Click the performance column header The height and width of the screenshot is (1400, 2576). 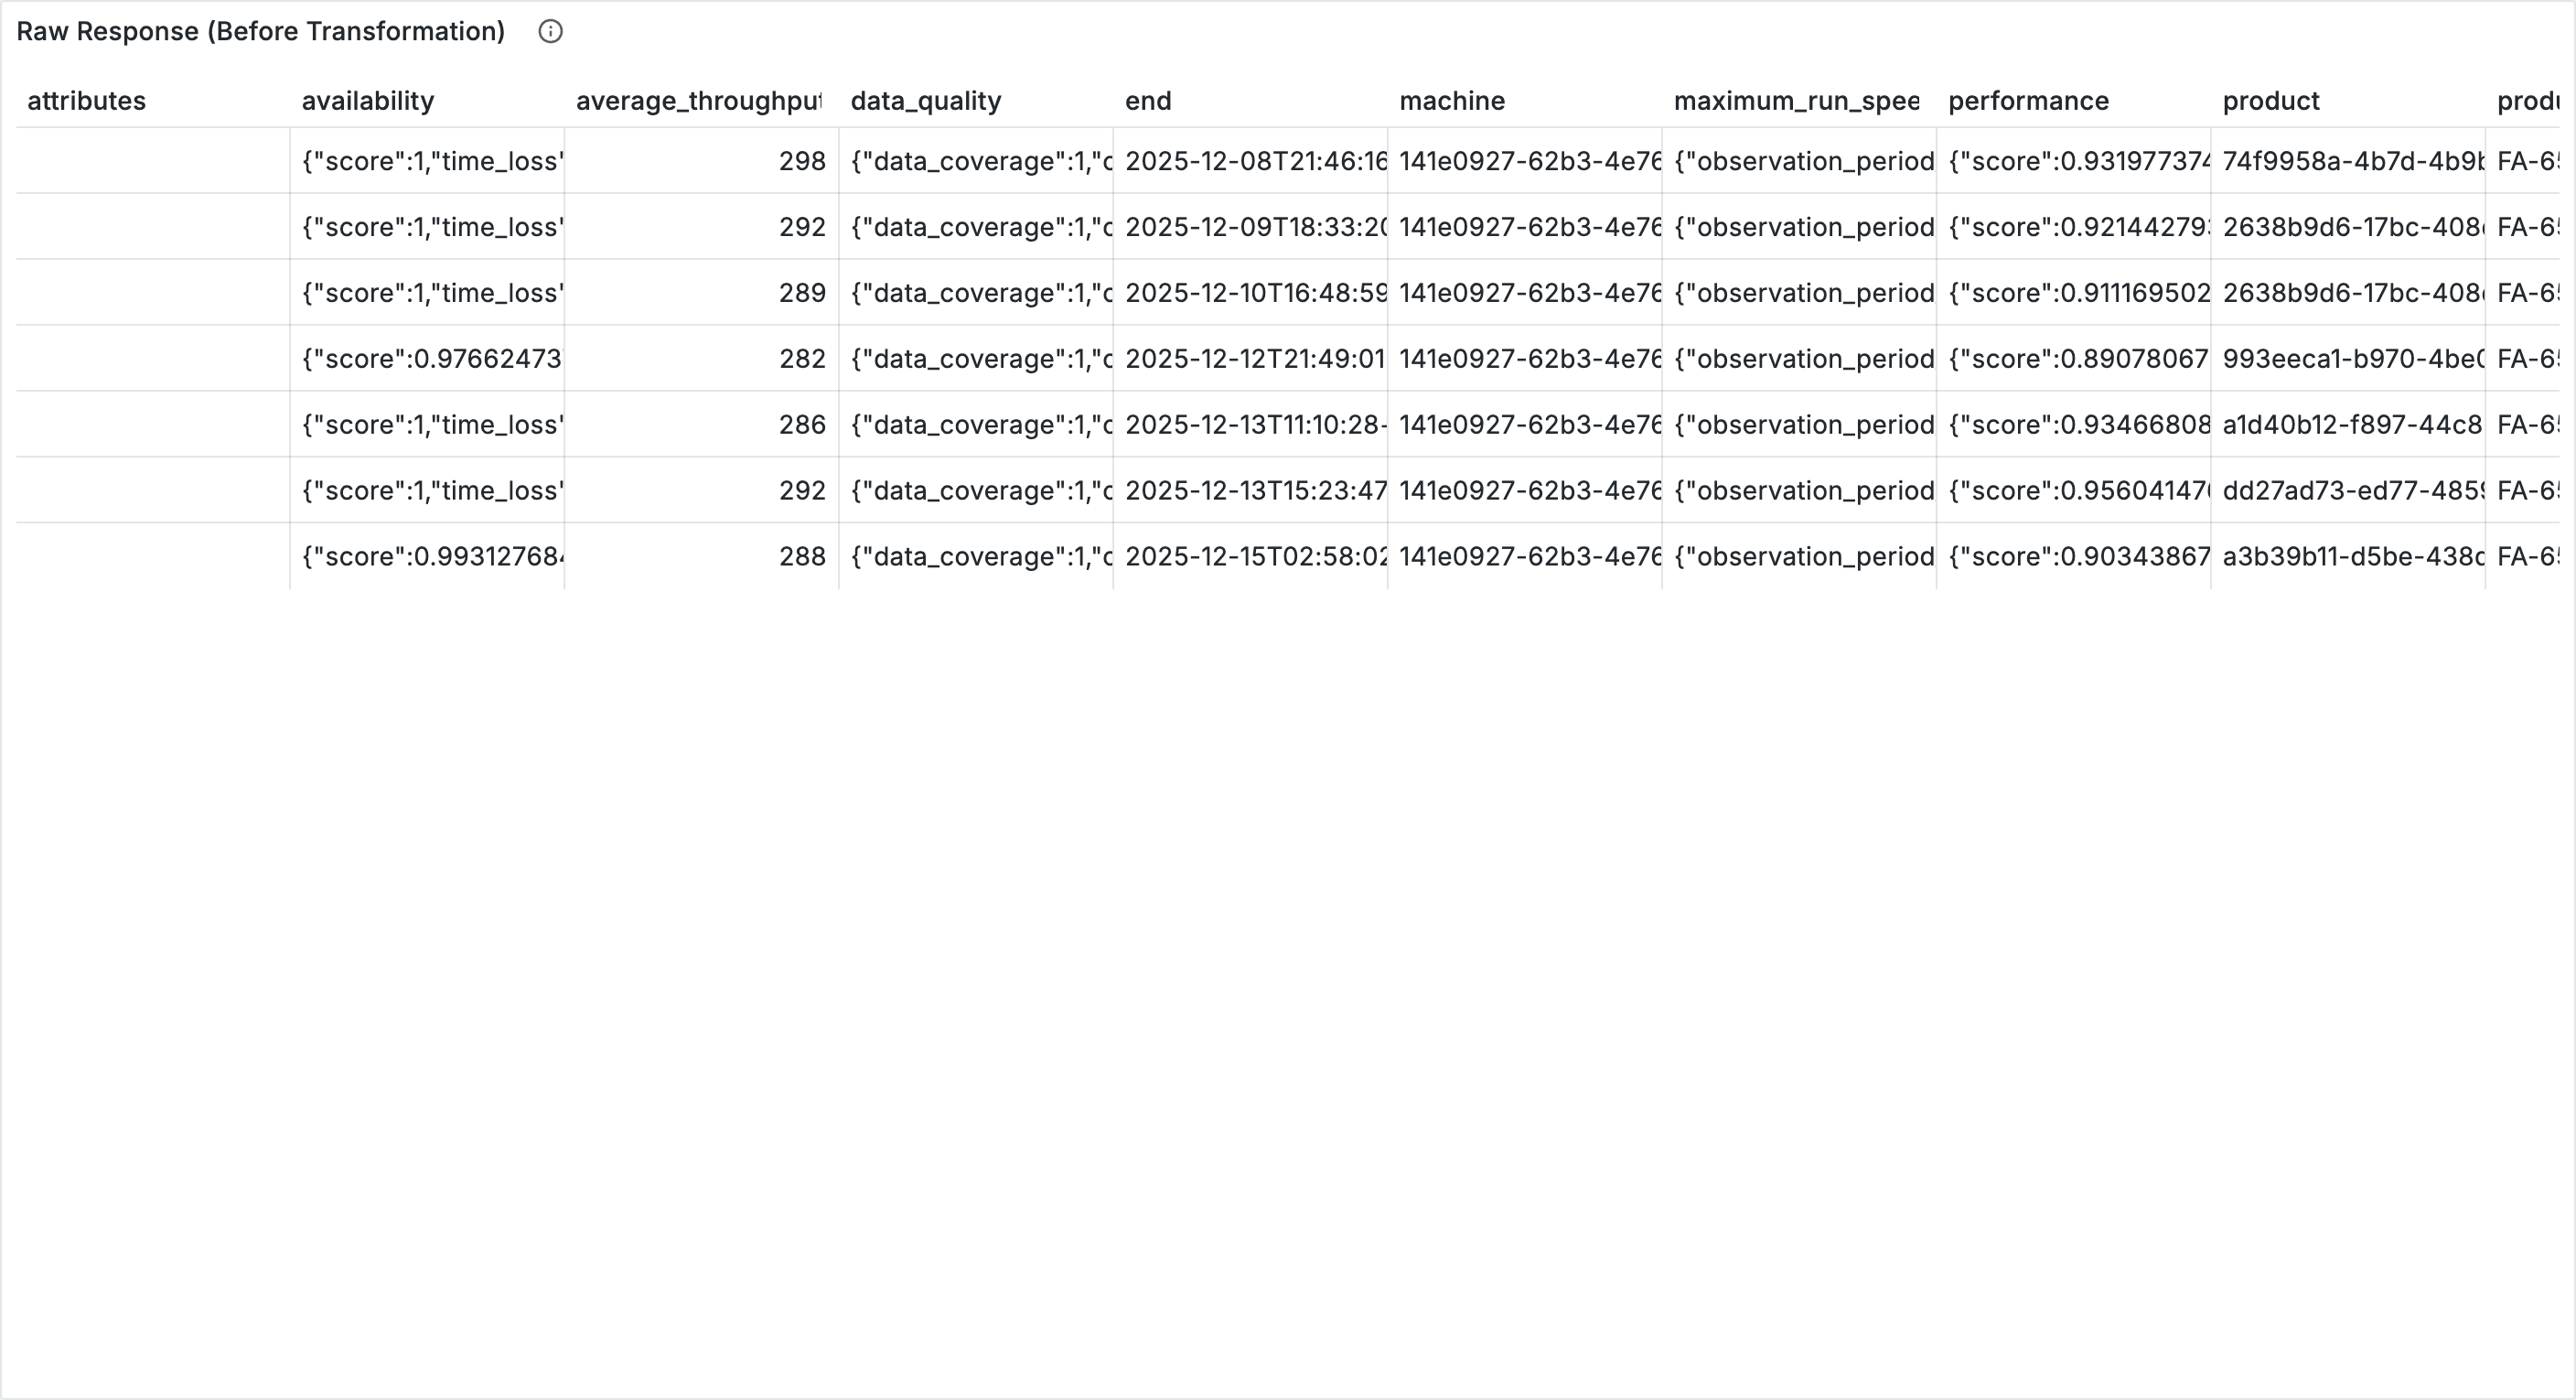pyautogui.click(x=2028, y=101)
